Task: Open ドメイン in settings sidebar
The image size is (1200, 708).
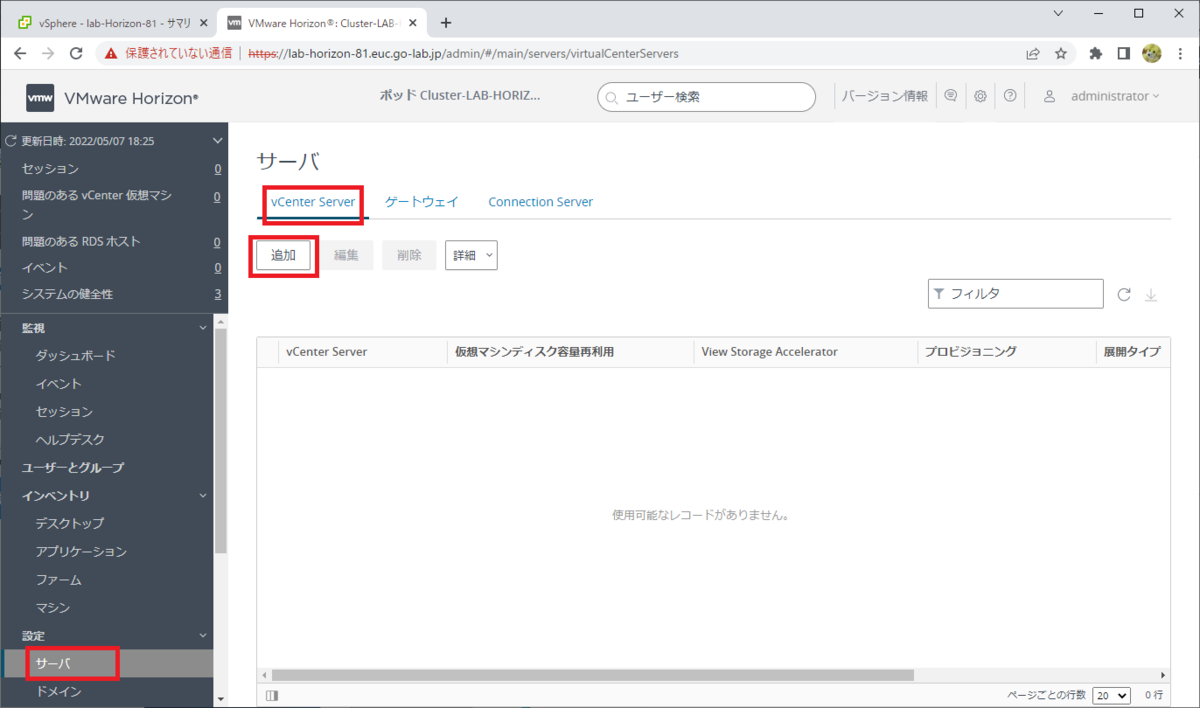Action: (x=59, y=691)
